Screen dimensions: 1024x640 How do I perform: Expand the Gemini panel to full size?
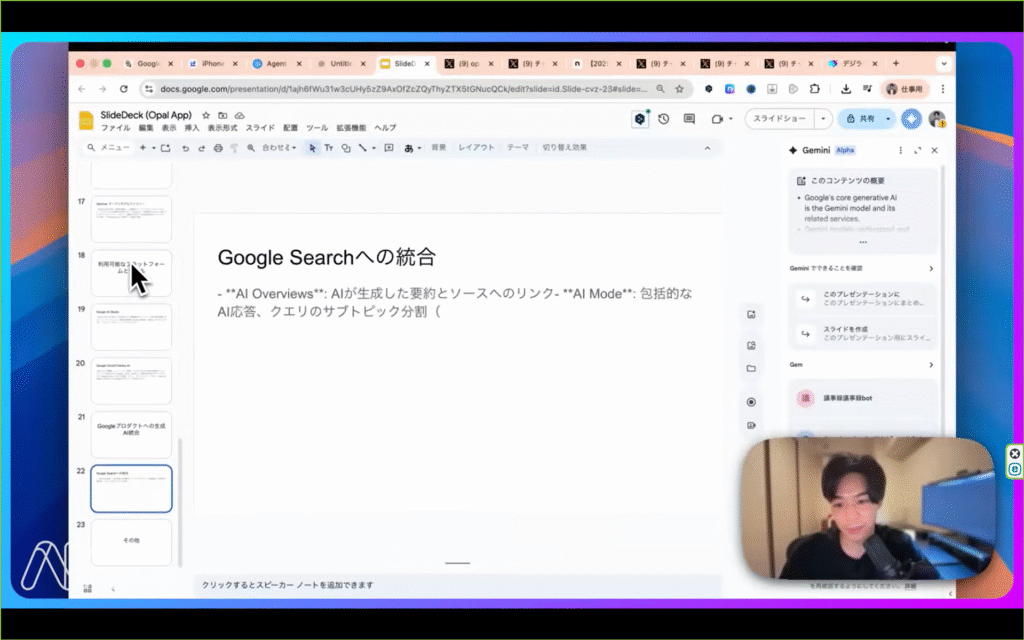(x=917, y=150)
